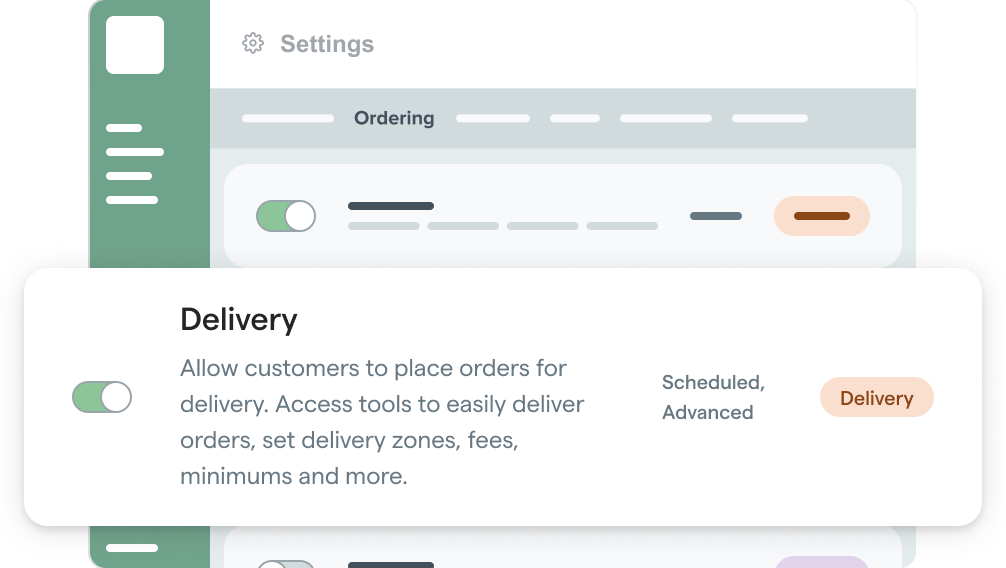The width and height of the screenshot is (1006, 568).
Task: Click the purple badge in bottom row
Action: pos(822,562)
